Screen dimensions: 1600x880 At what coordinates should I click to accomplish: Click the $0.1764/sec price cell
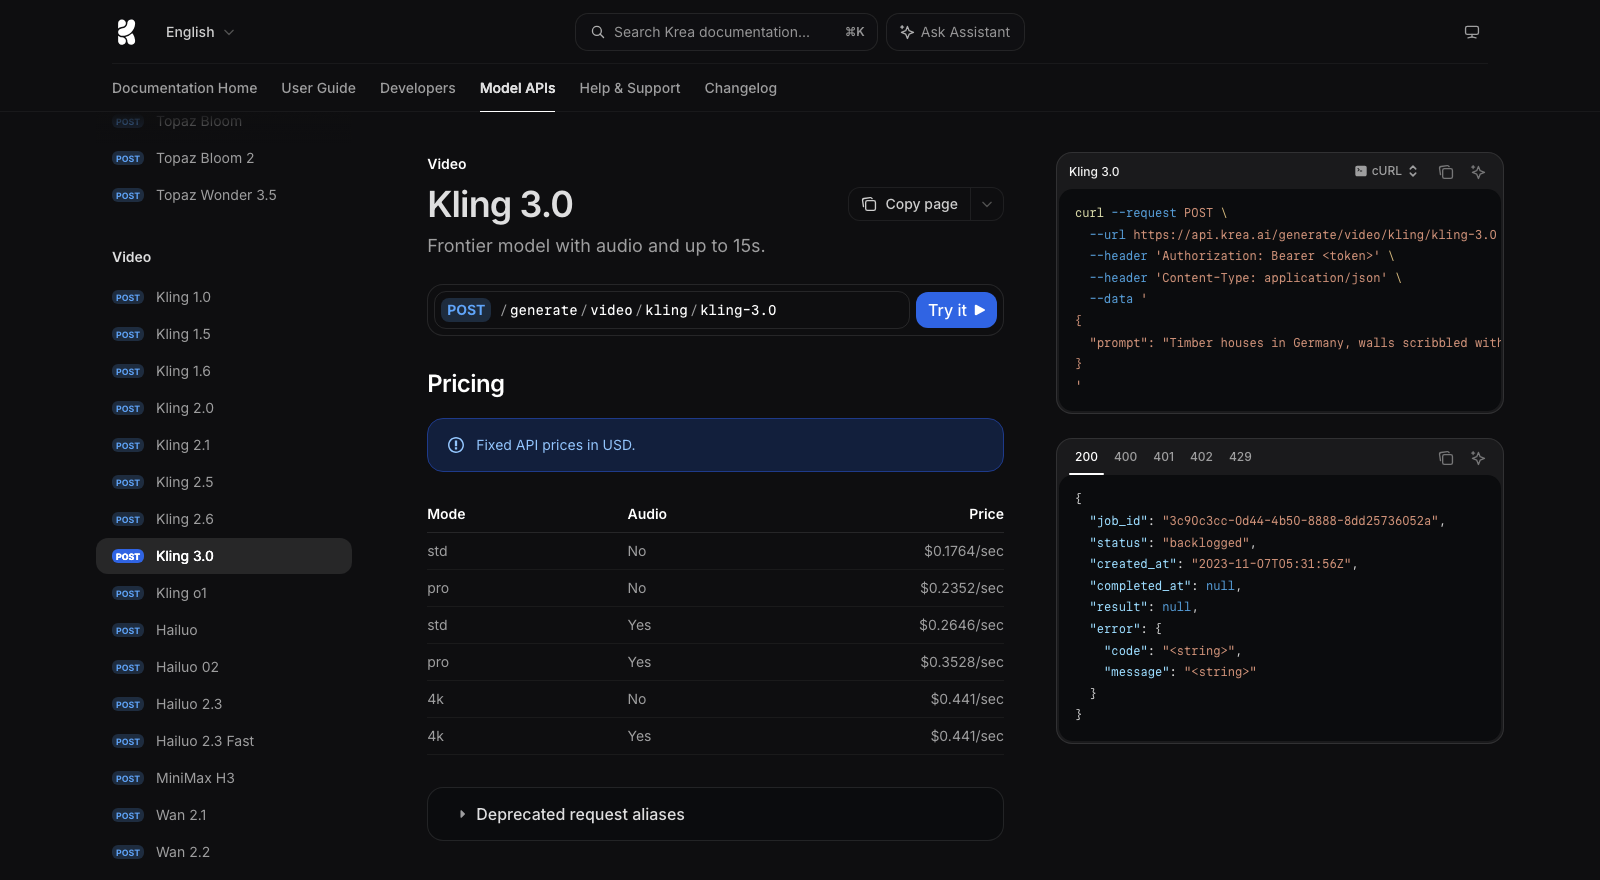click(x=964, y=551)
